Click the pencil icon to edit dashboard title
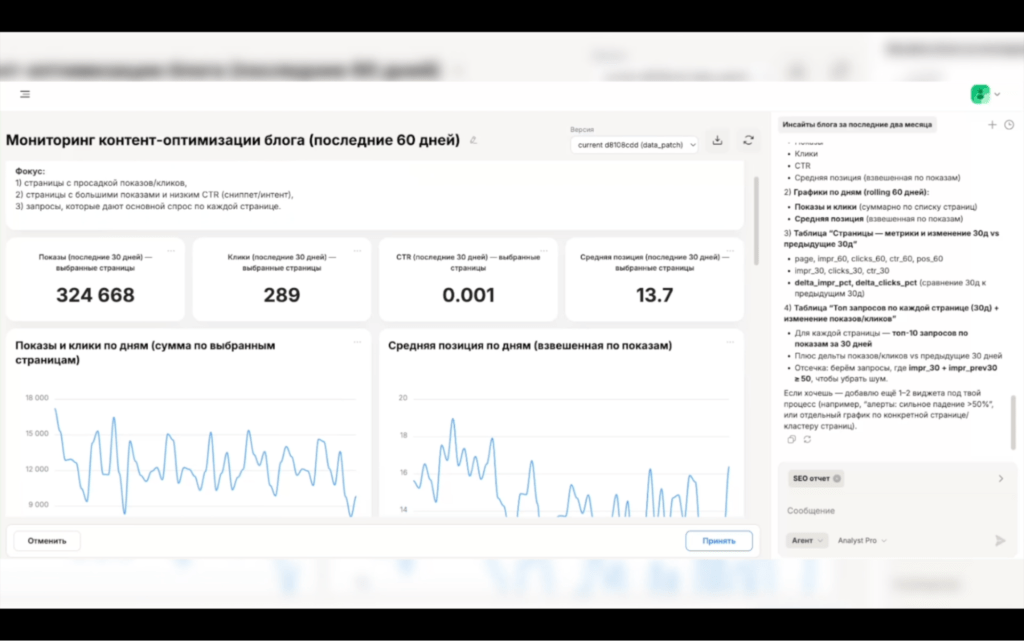Screen dimensions: 1024x641 tap(474, 141)
